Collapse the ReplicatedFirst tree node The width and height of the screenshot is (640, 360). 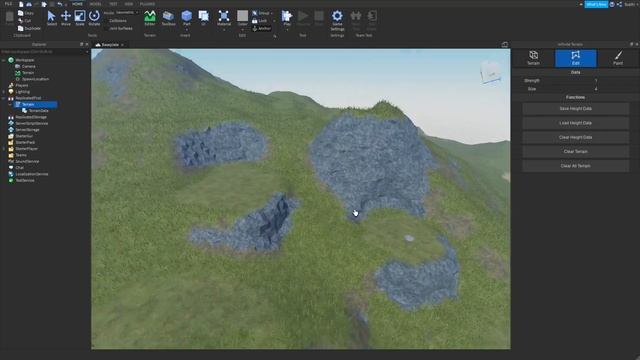pos(4,98)
